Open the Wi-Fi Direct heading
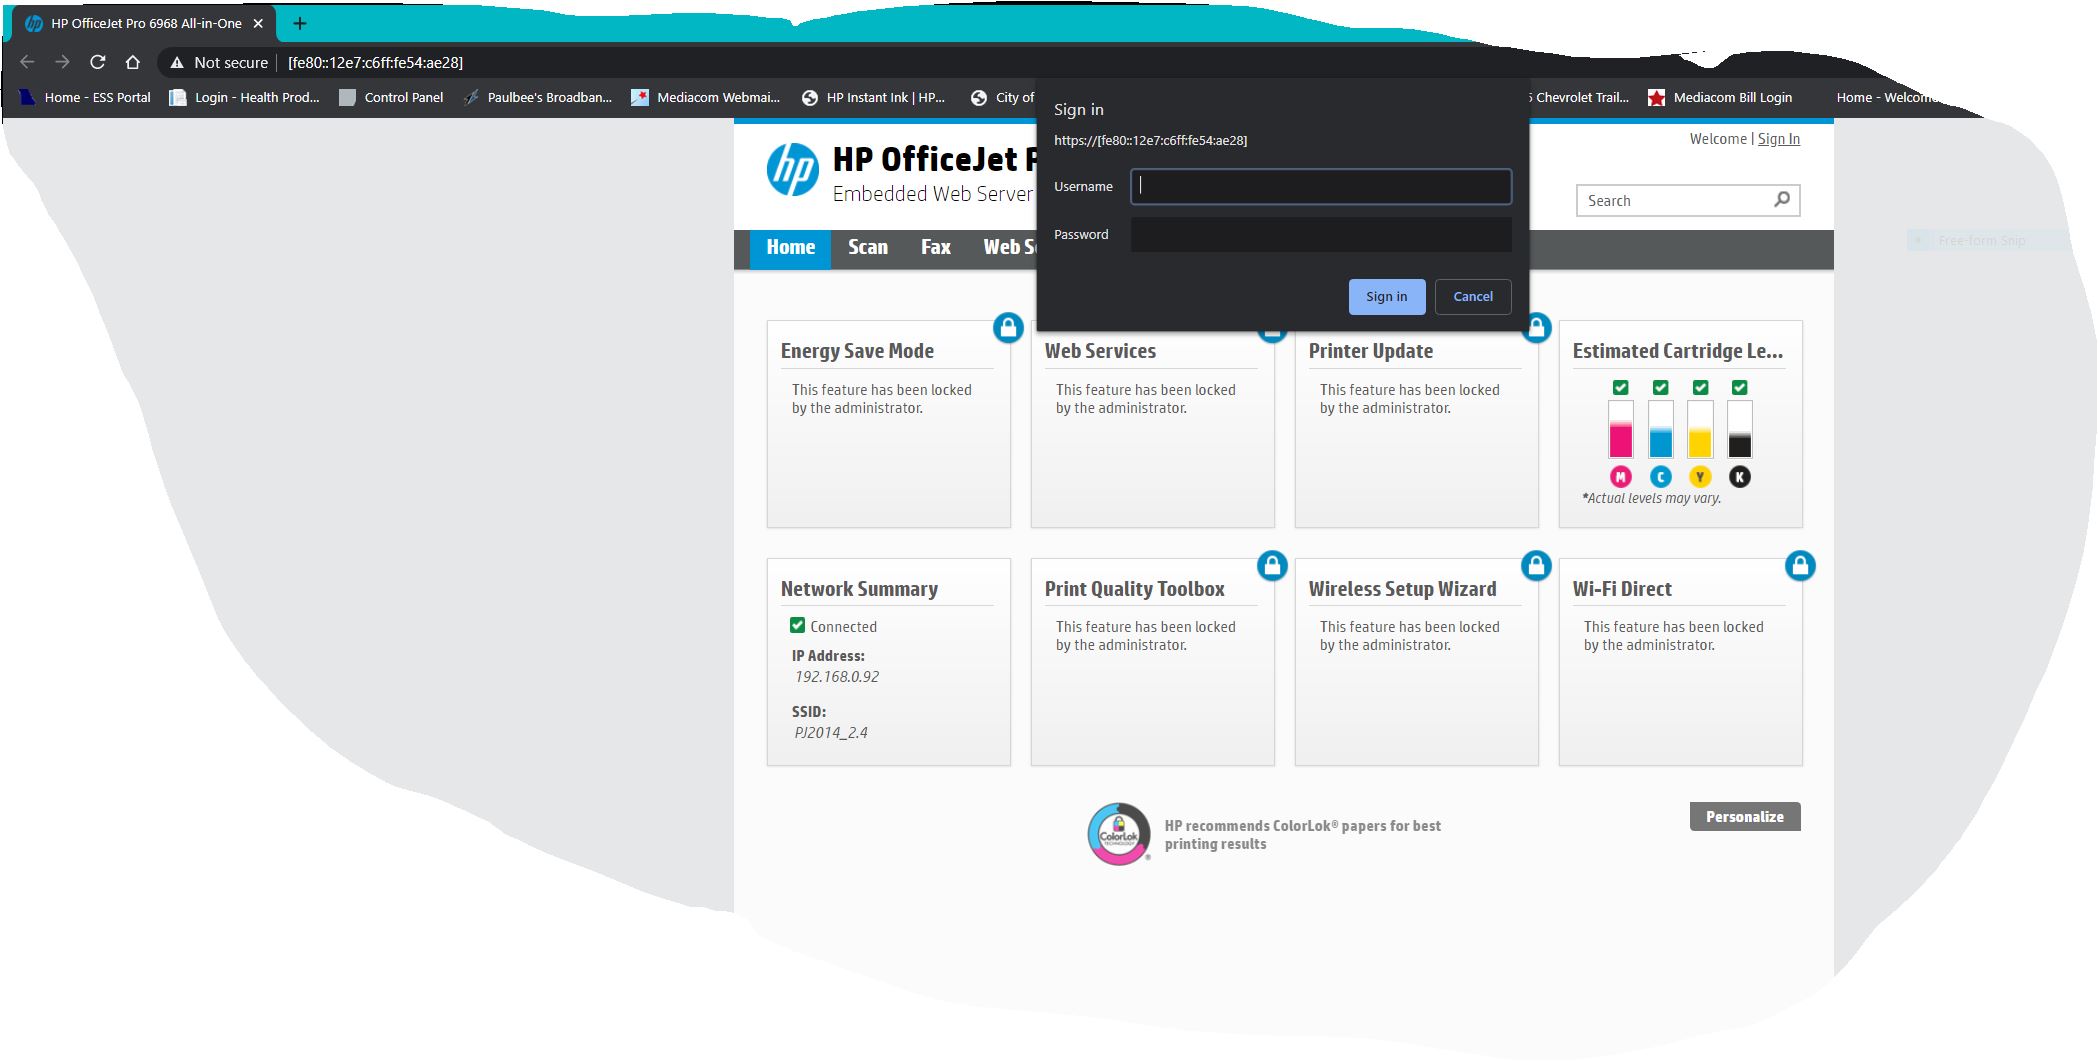Image resolution: width=2098 pixels, height=1061 pixels. [1622, 589]
